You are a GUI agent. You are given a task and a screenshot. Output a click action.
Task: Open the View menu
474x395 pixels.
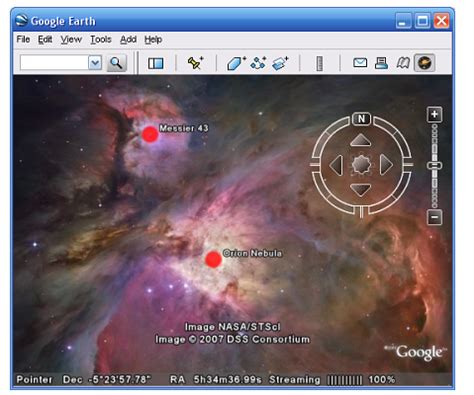(71, 39)
